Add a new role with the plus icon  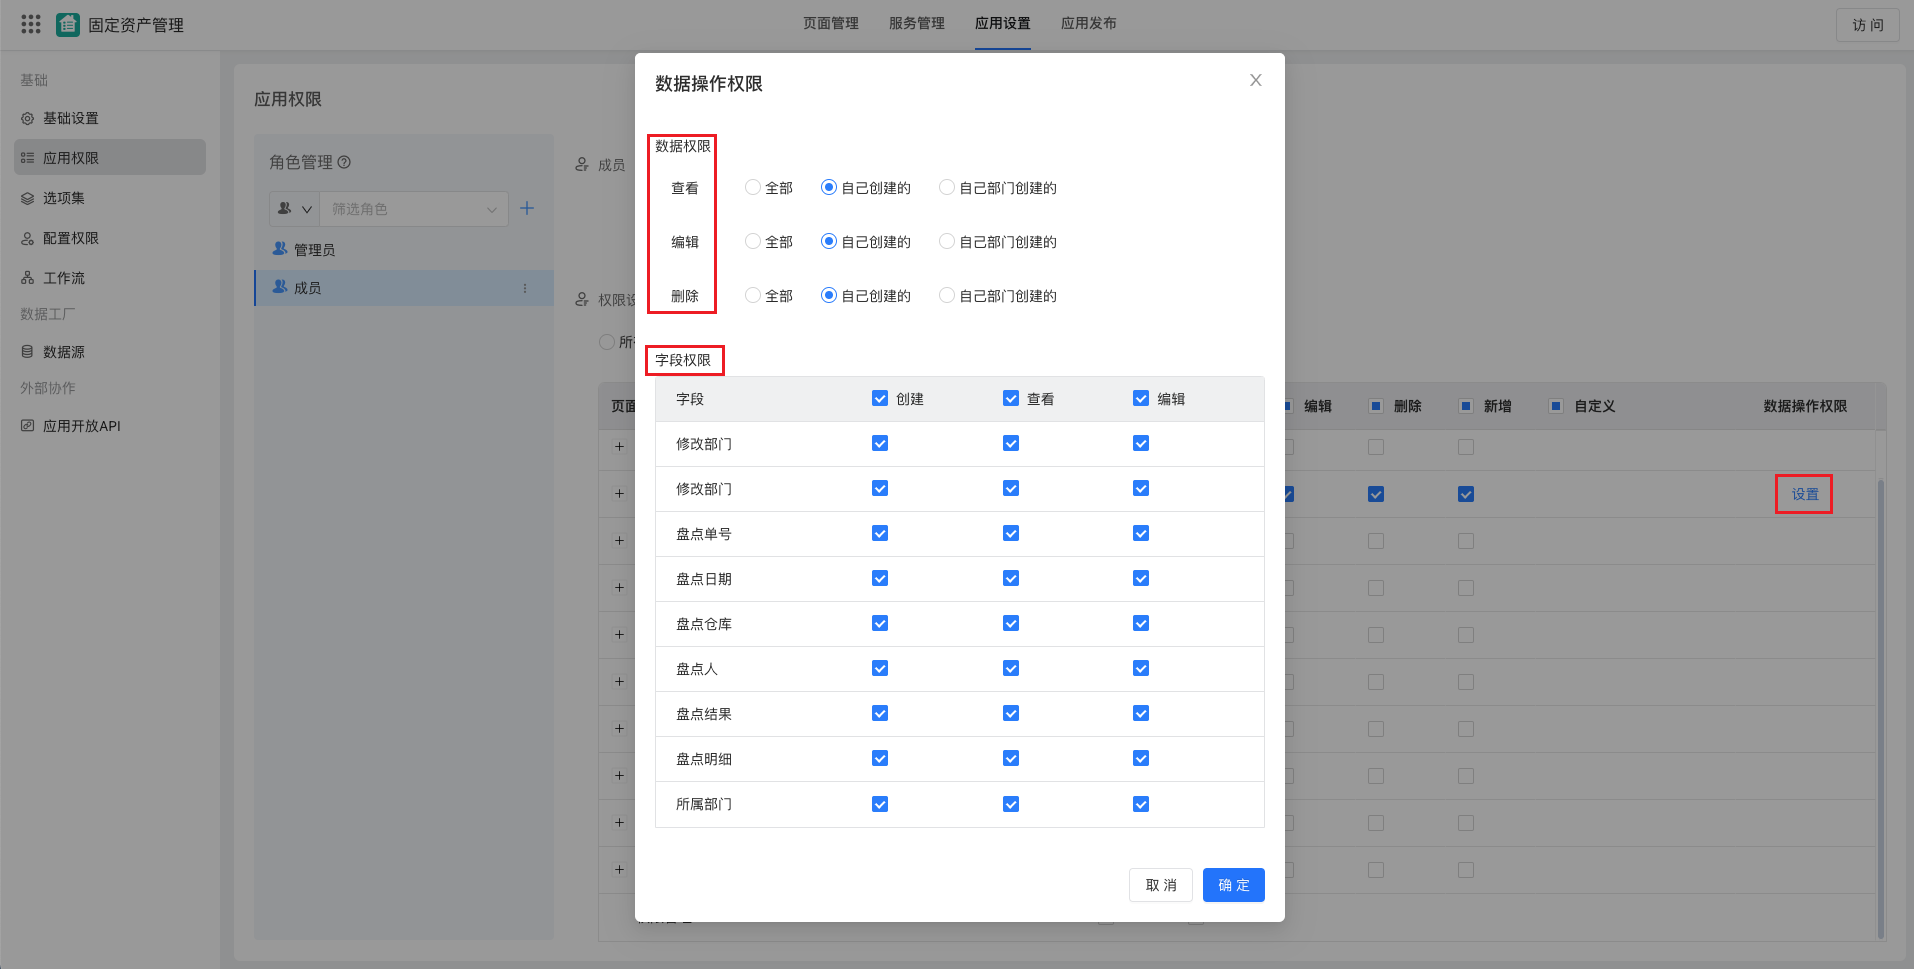(x=528, y=208)
